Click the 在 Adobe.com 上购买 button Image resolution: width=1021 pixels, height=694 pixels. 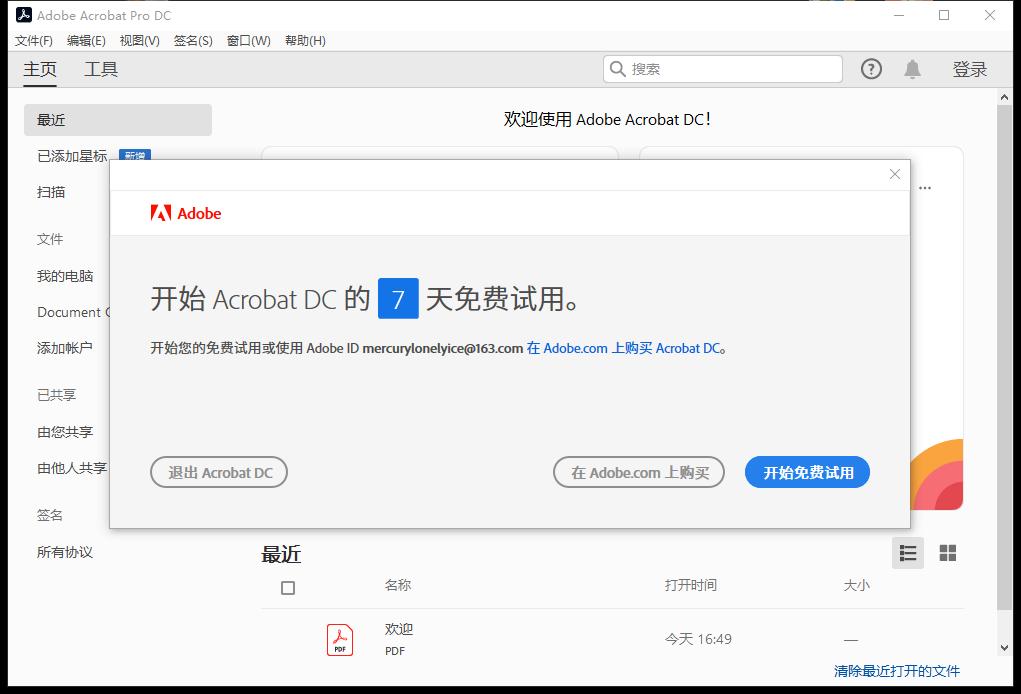click(639, 472)
